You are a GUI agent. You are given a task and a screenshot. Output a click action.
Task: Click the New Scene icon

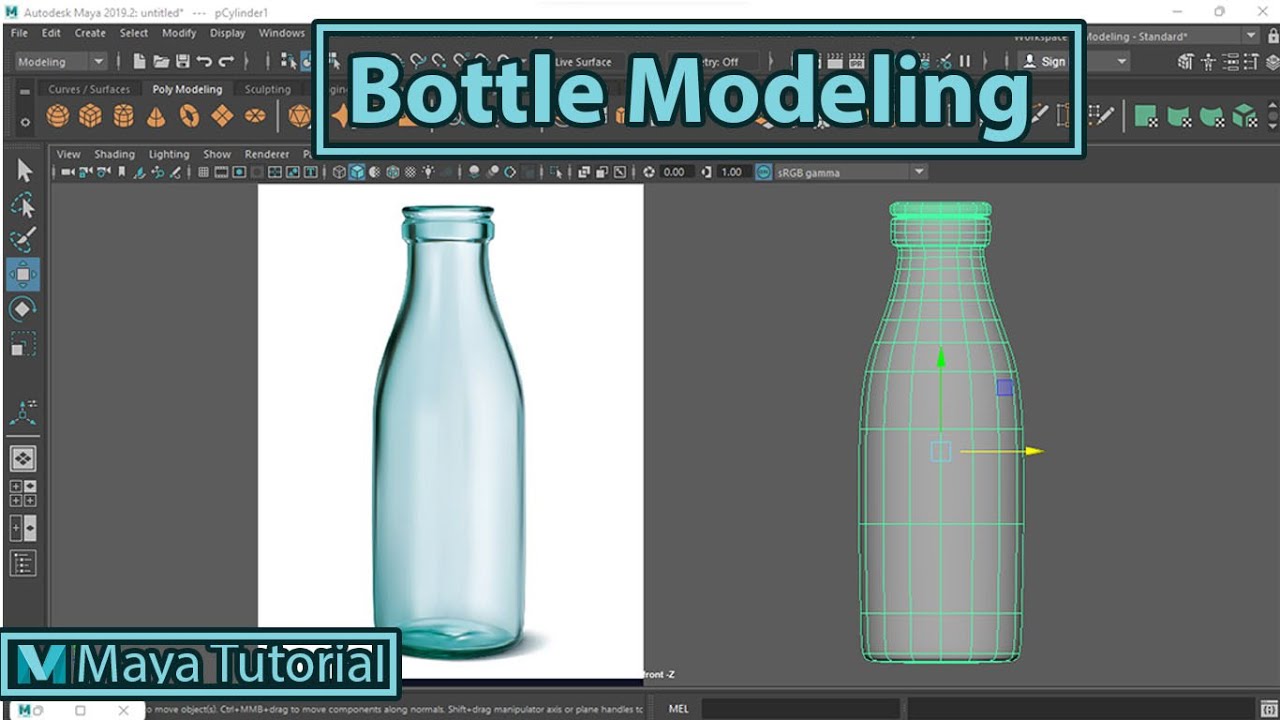(x=140, y=62)
